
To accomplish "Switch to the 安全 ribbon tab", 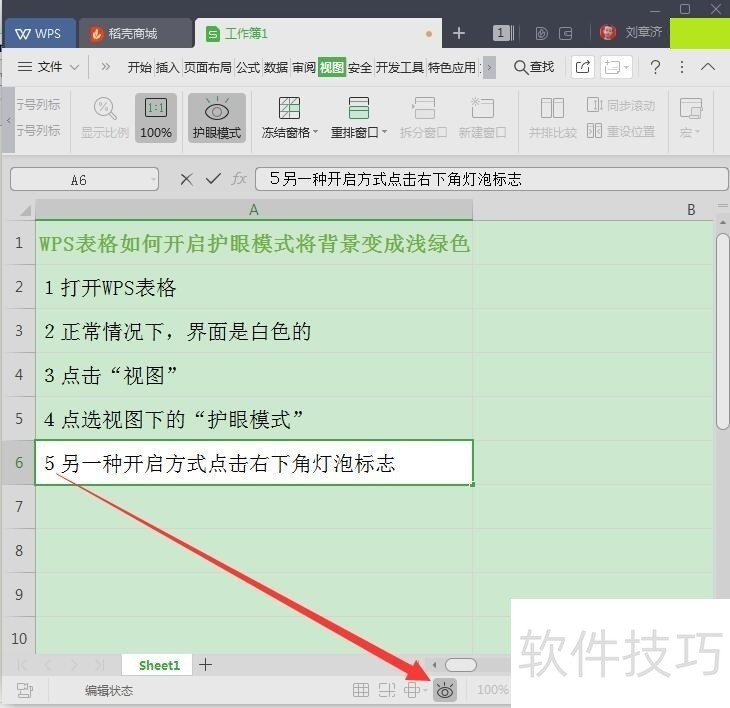I will (x=360, y=67).
